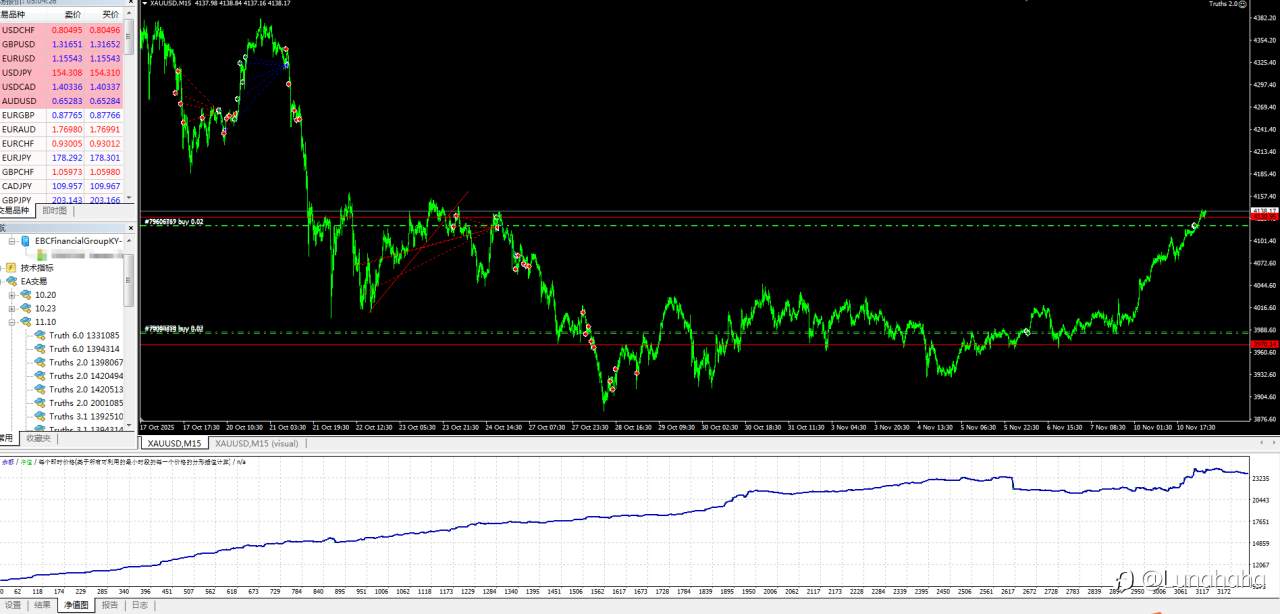The width and height of the screenshot is (1280, 614).
Task: Open the 结果 tab in the tester
Action: click(x=42, y=605)
